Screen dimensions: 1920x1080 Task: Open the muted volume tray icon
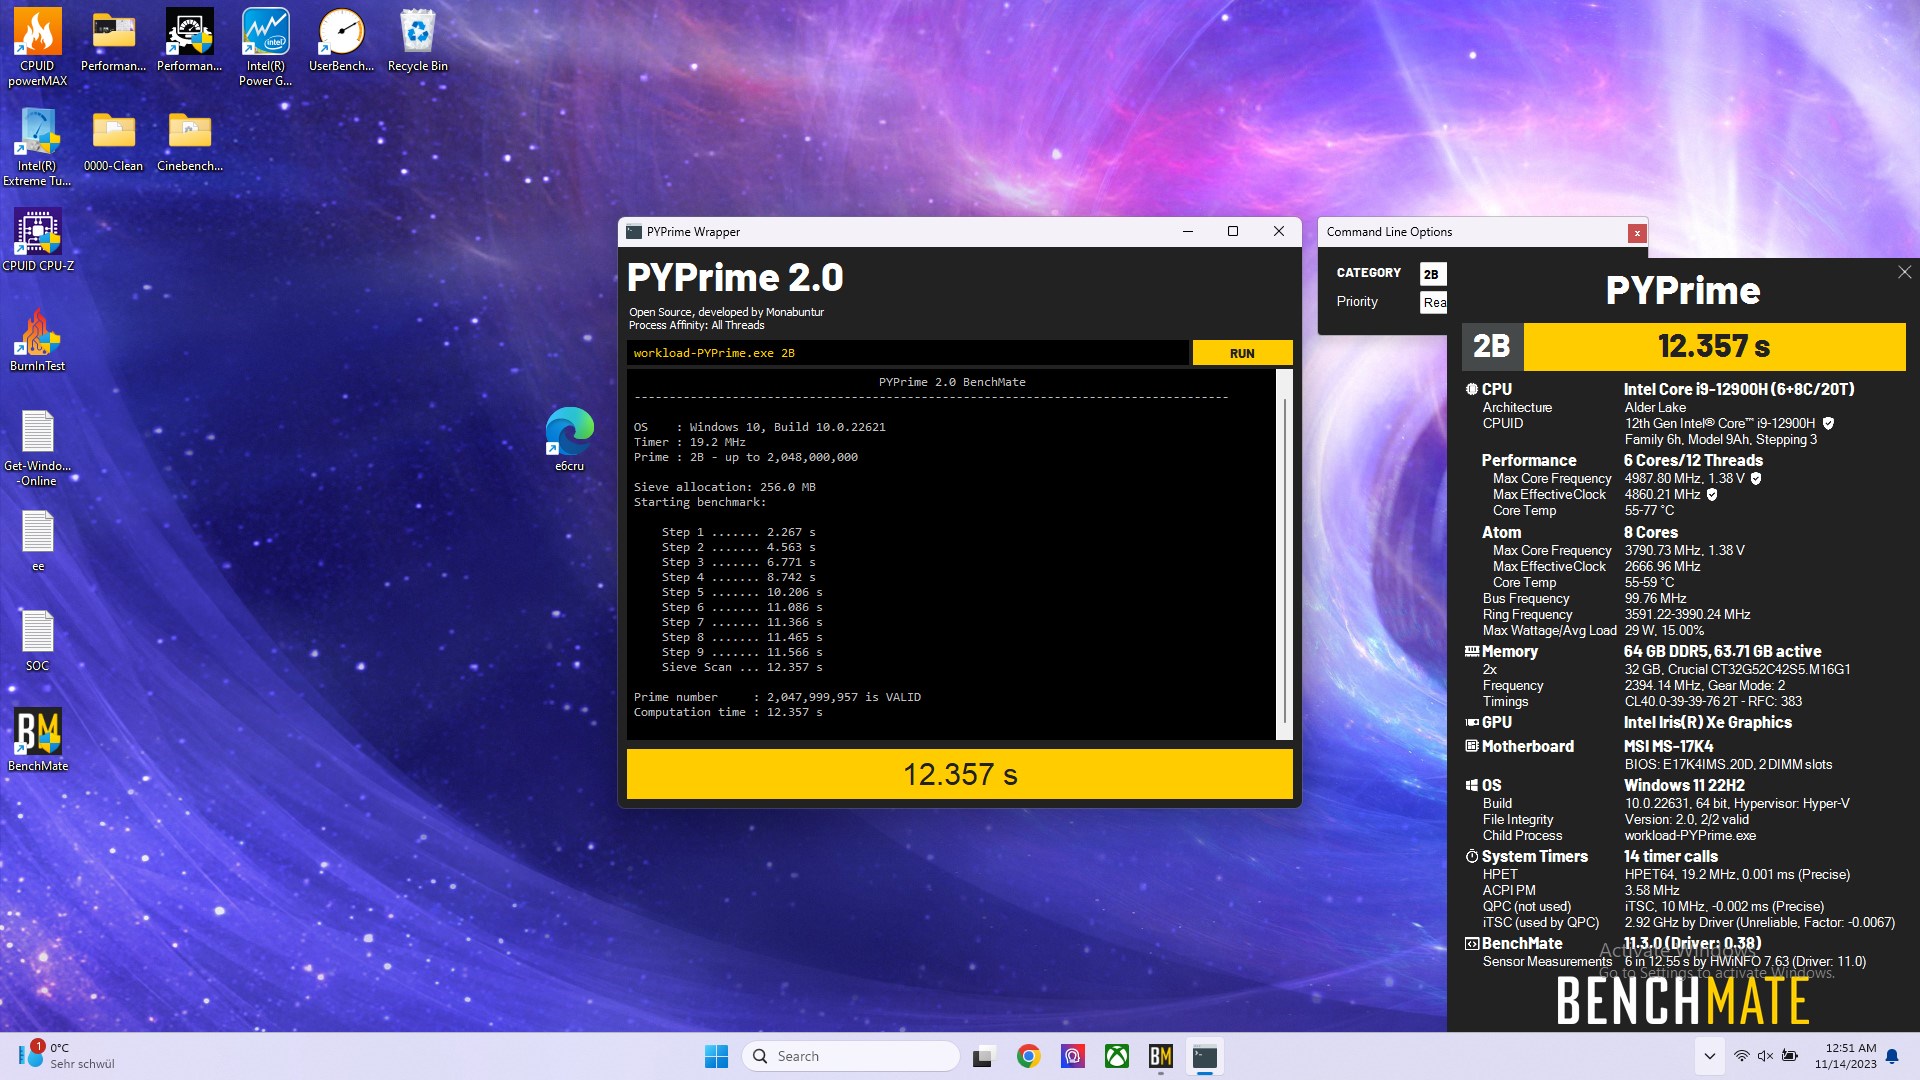point(1765,1056)
